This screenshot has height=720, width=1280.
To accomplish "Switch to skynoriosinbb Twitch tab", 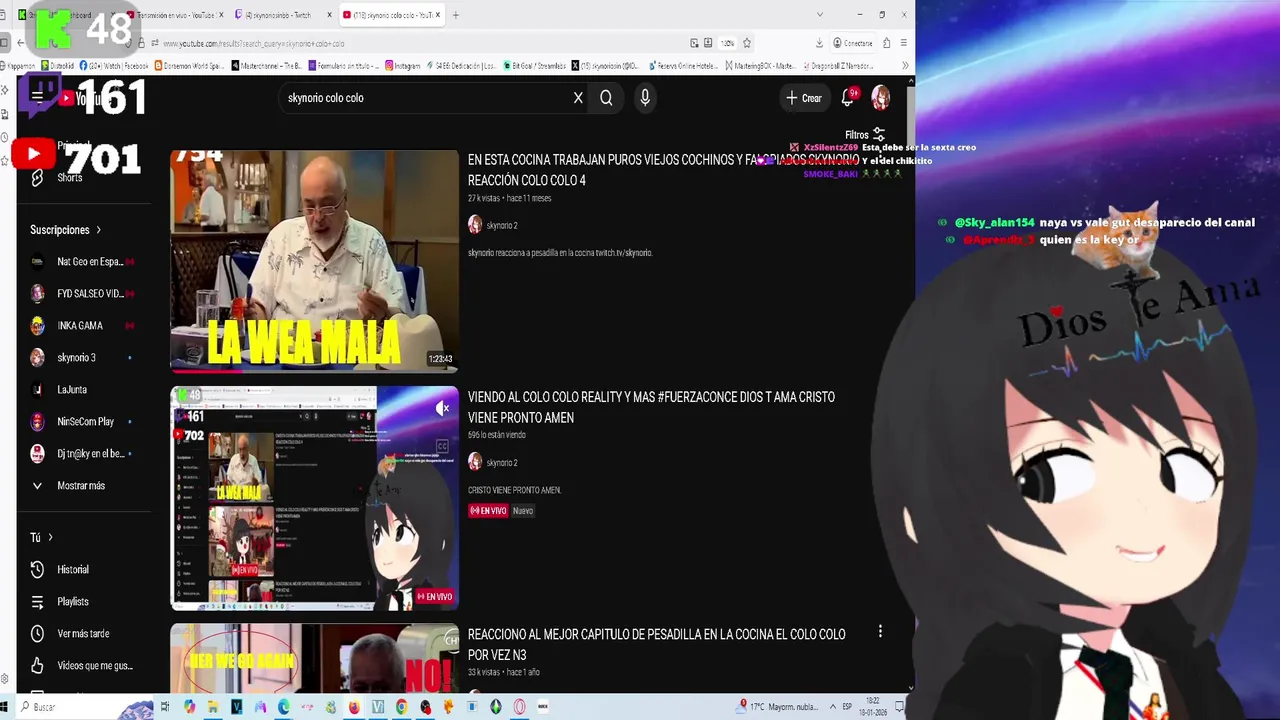I will click(280, 15).
